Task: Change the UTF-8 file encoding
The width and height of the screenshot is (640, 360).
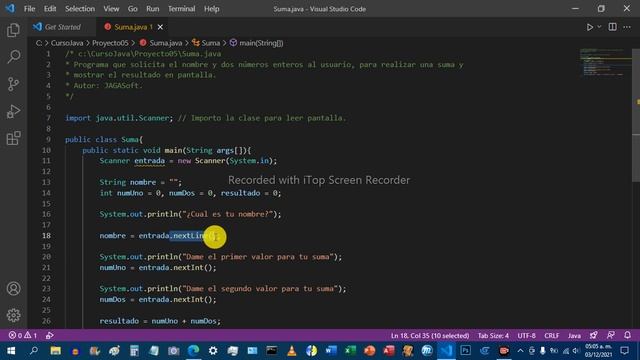Action: point(527,336)
